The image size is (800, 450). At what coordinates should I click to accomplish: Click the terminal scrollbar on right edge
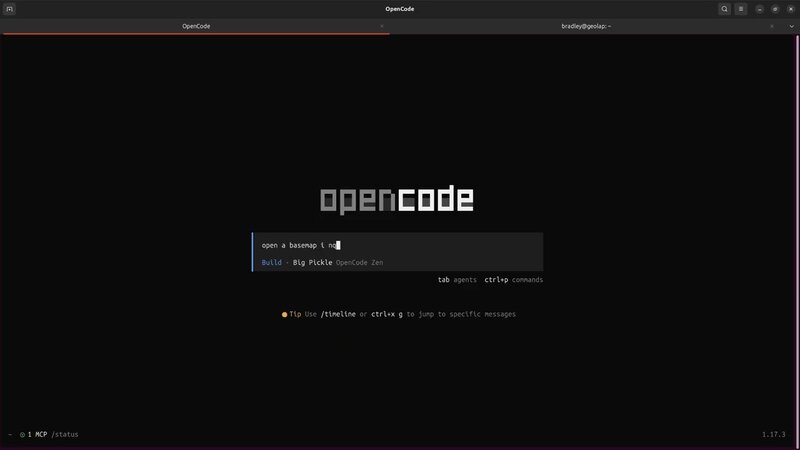pos(797,240)
